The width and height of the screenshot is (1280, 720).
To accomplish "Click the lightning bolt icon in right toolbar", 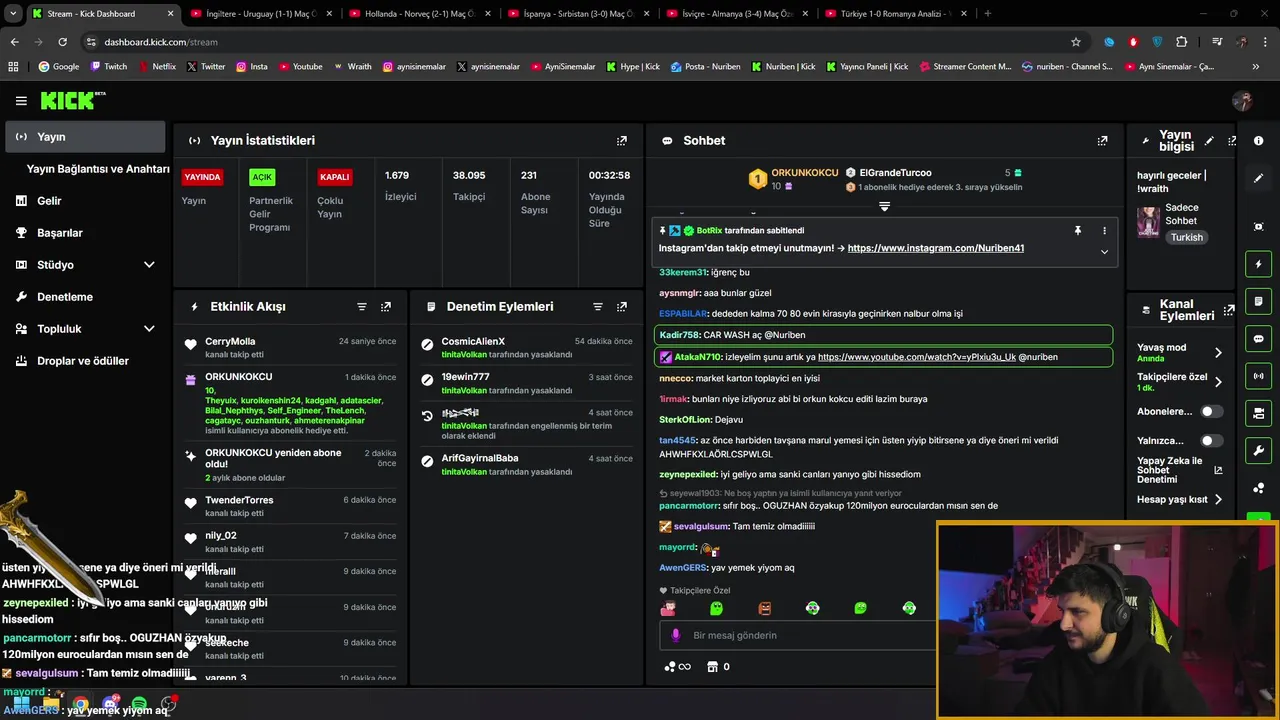I will pos(1259,264).
